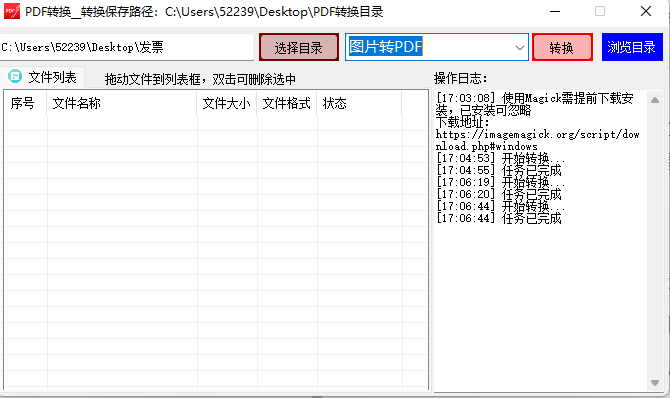The image size is (670, 398).
Task: Click the 文件大小 column header
Action: click(x=227, y=103)
